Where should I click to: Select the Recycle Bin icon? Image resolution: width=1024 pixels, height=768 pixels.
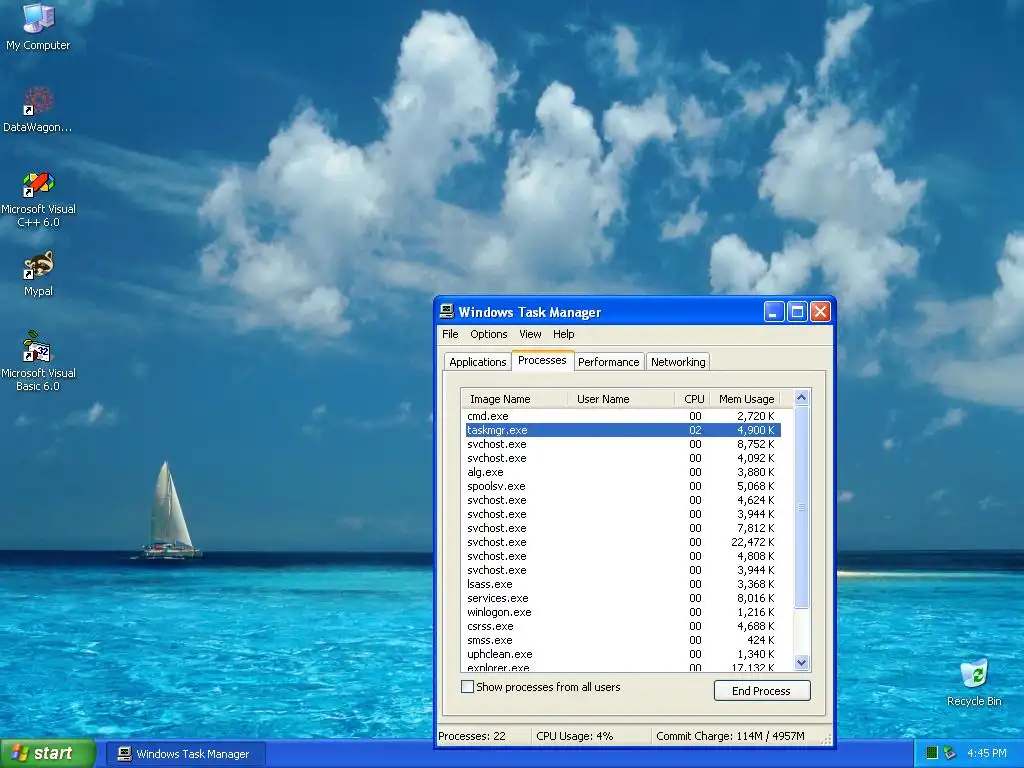click(x=974, y=682)
